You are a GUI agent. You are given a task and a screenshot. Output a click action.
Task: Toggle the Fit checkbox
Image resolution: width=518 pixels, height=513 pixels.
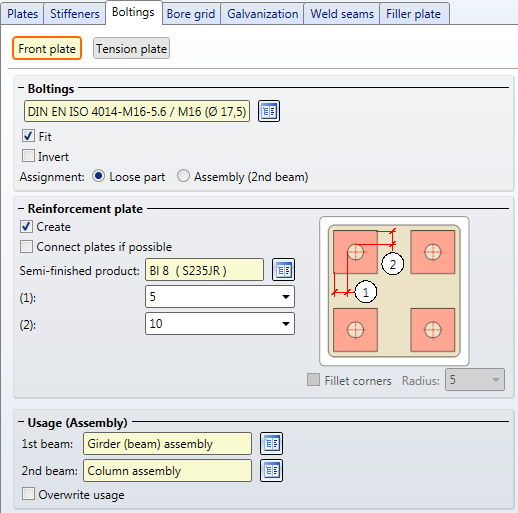(x=28, y=136)
